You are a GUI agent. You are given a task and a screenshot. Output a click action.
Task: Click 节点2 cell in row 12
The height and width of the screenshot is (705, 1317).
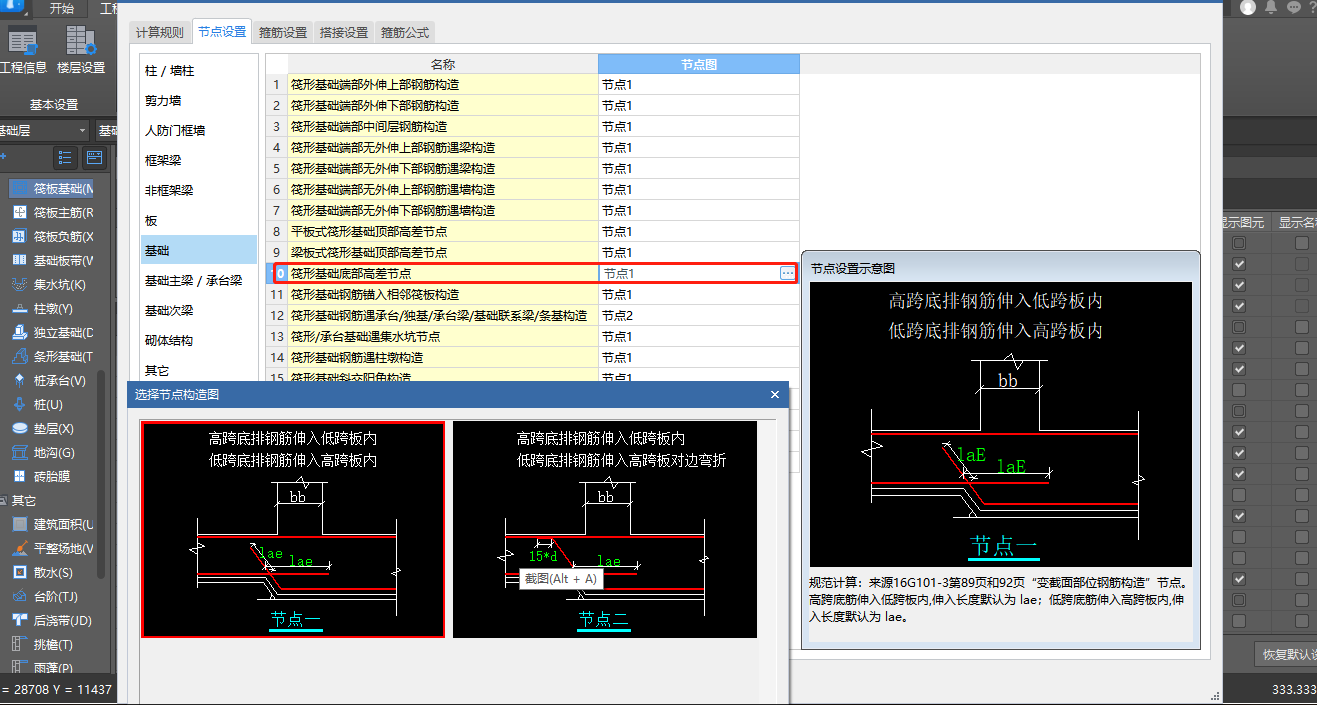click(699, 315)
